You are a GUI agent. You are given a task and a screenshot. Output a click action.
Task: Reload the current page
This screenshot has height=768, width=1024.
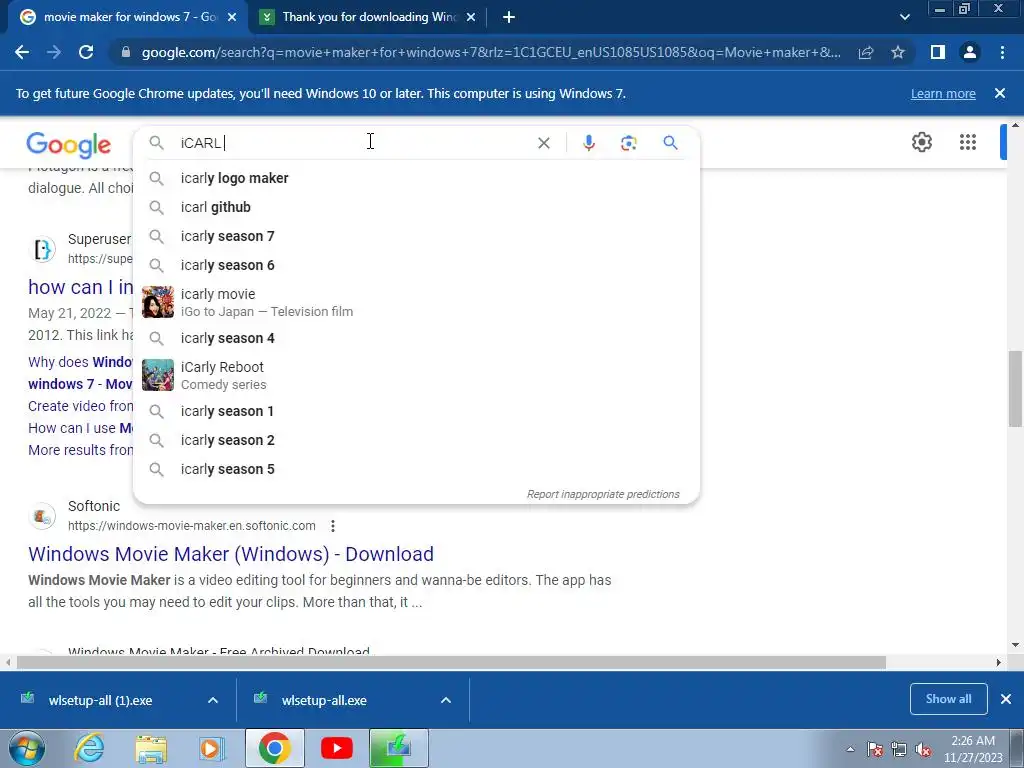pyautogui.click(x=86, y=52)
